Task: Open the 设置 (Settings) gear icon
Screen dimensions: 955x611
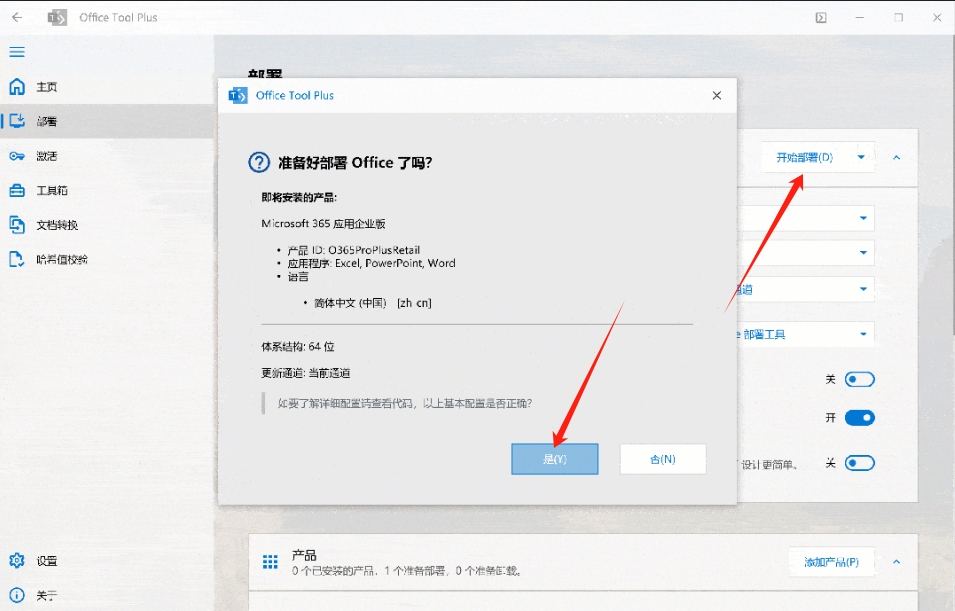Action: (x=17, y=561)
